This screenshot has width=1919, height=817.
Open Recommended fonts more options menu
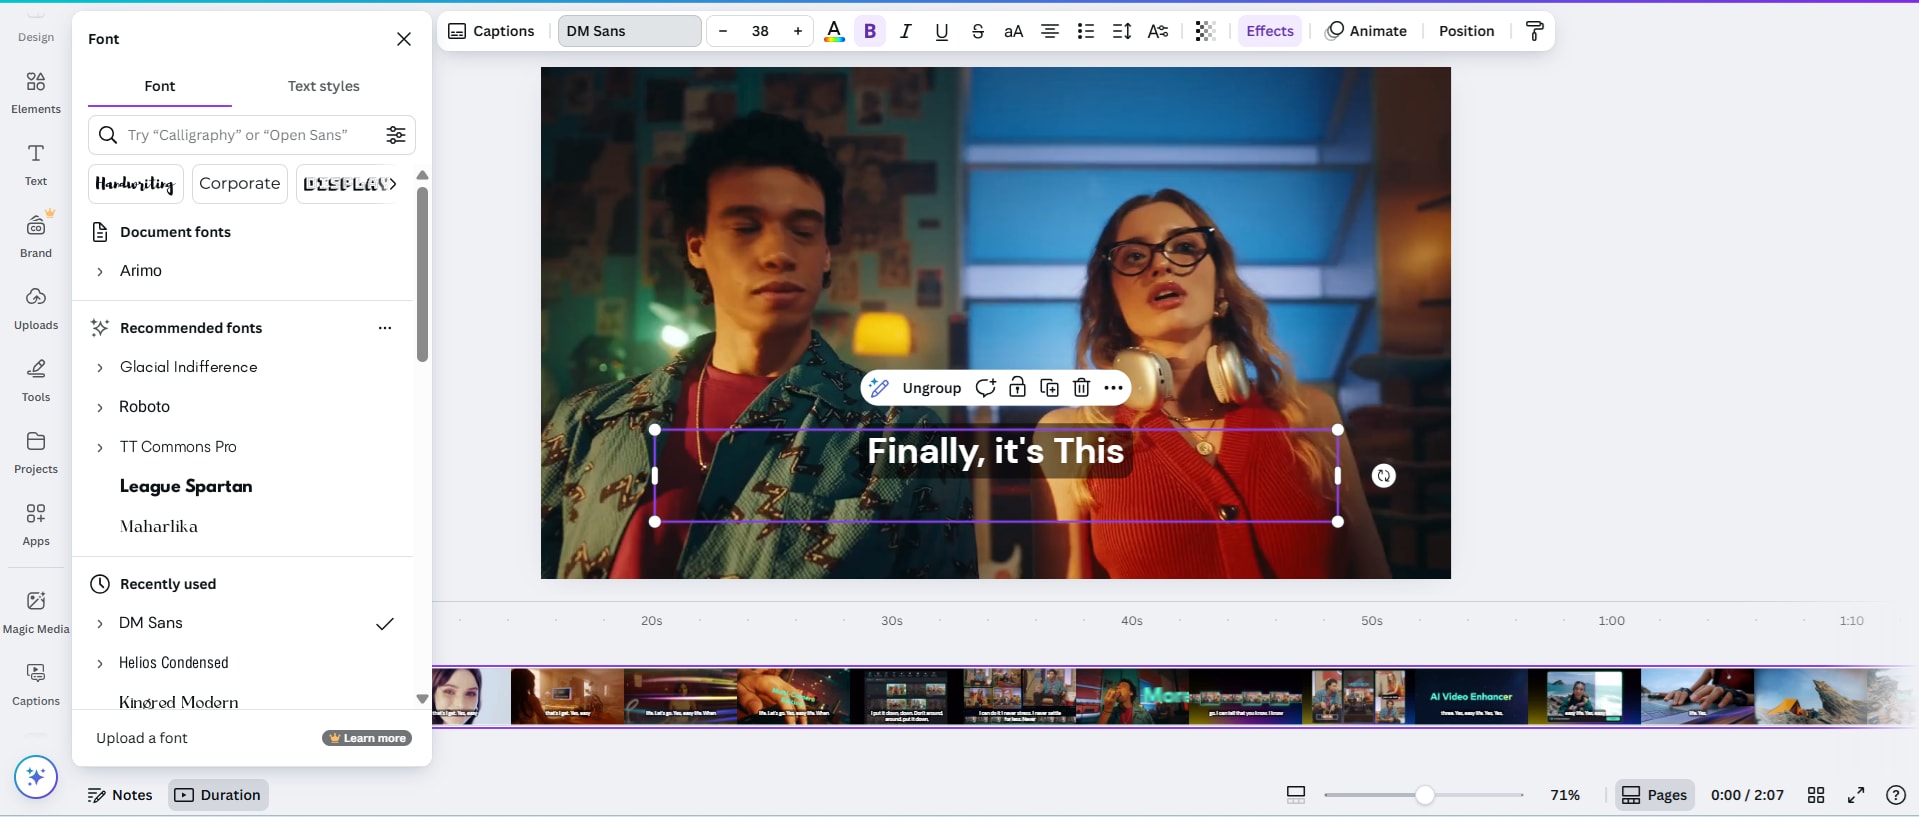(385, 328)
